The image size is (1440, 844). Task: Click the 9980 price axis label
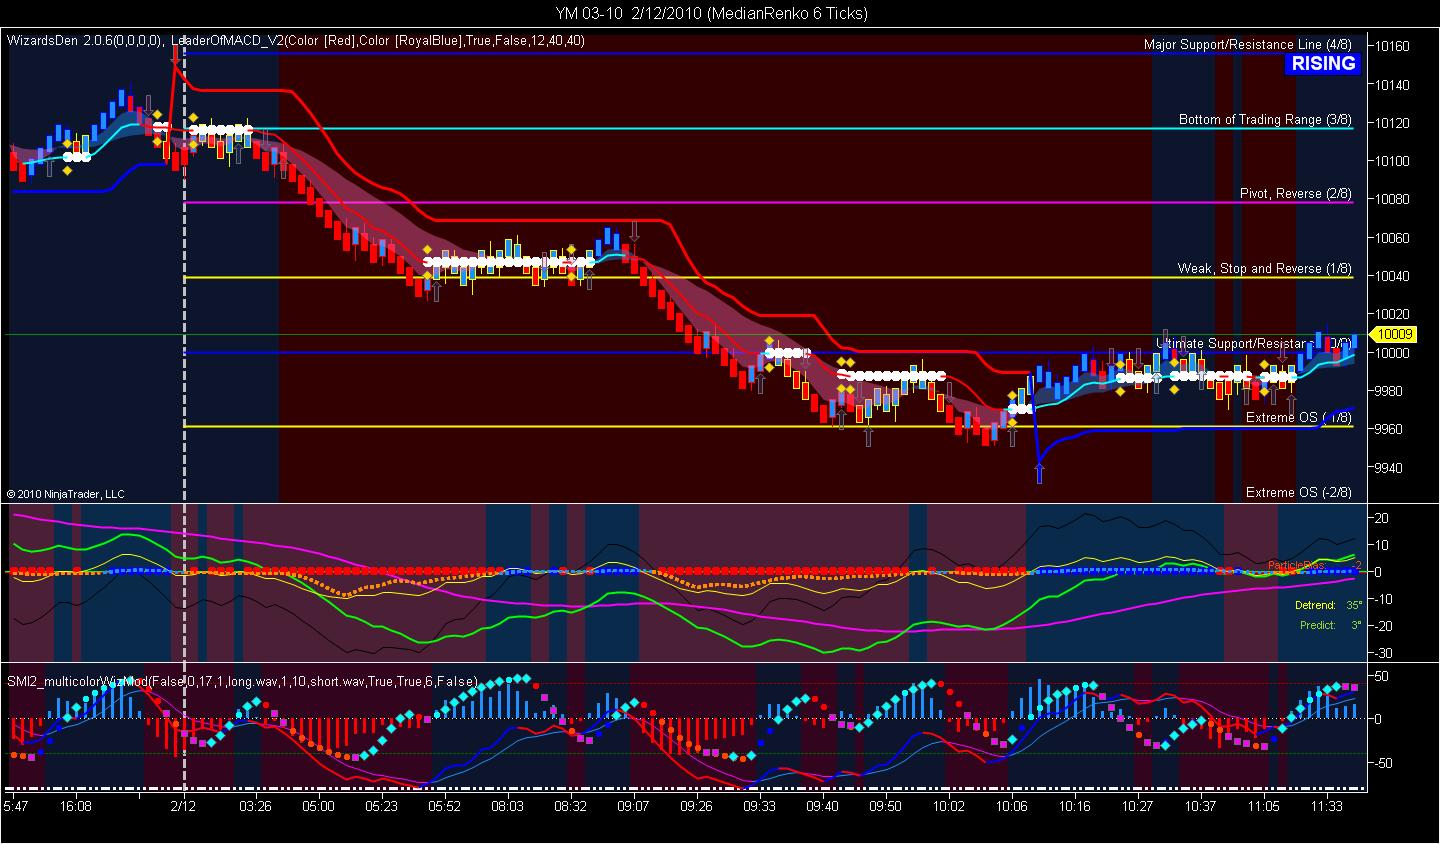[x=1389, y=392]
